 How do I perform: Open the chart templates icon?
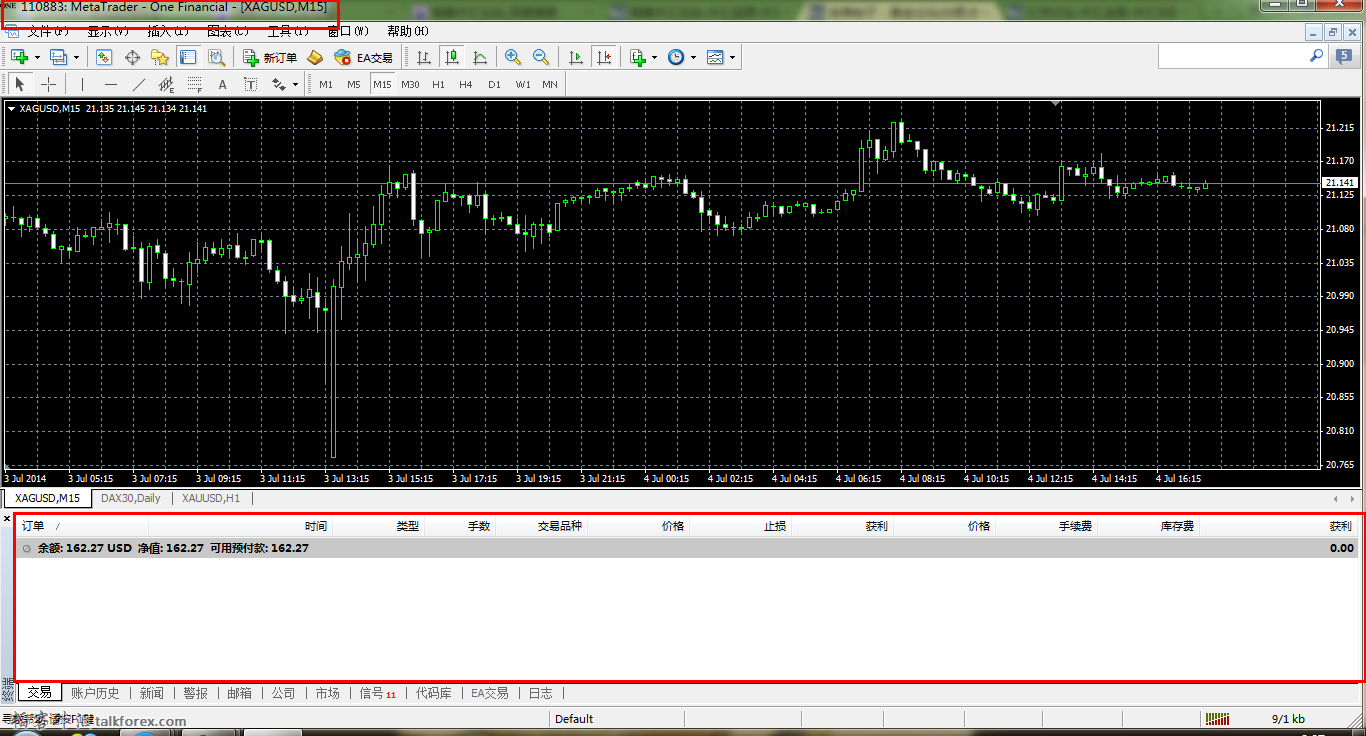[716, 57]
